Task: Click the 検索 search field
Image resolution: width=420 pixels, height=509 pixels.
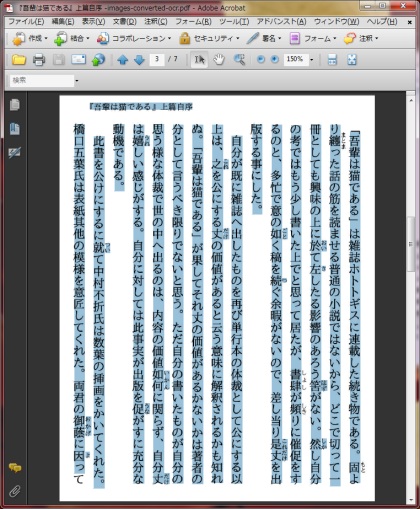Action: (42, 81)
